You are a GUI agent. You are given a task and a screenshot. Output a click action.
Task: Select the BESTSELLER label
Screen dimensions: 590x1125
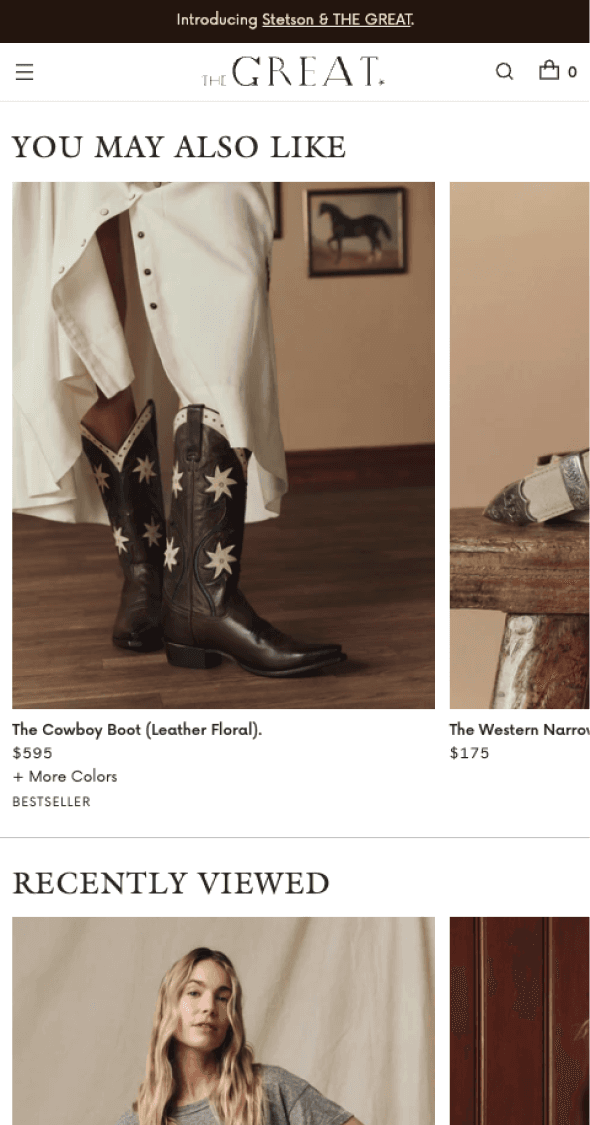click(52, 801)
